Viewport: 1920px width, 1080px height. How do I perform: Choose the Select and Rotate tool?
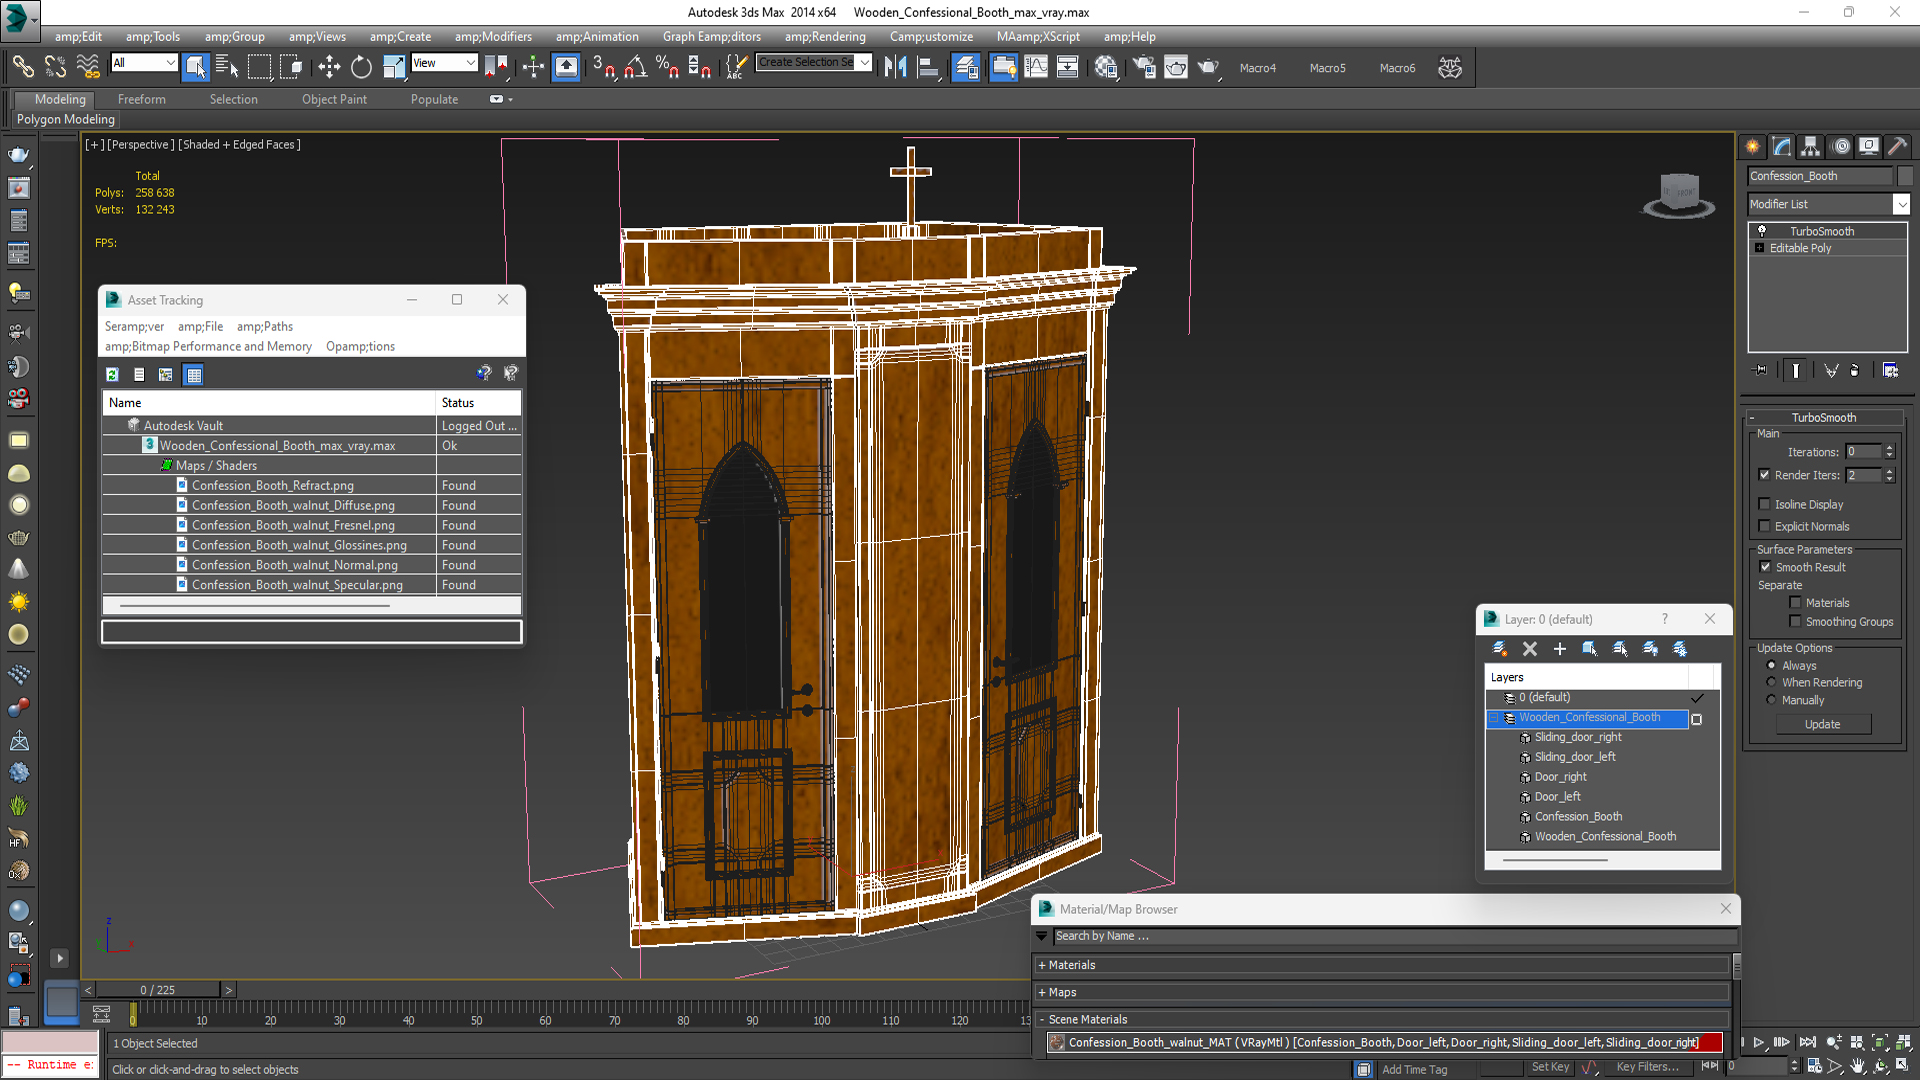[x=361, y=67]
